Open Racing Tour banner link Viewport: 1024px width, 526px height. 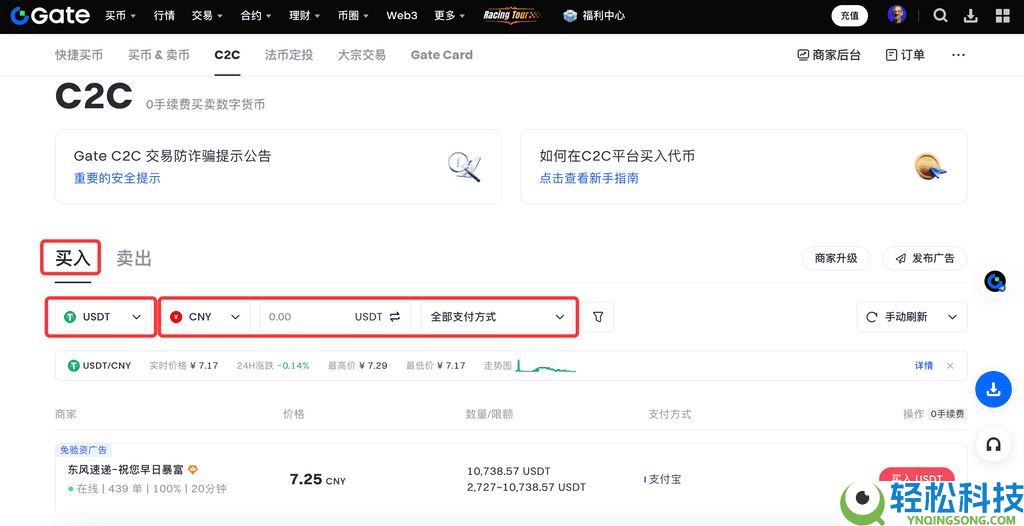point(511,15)
